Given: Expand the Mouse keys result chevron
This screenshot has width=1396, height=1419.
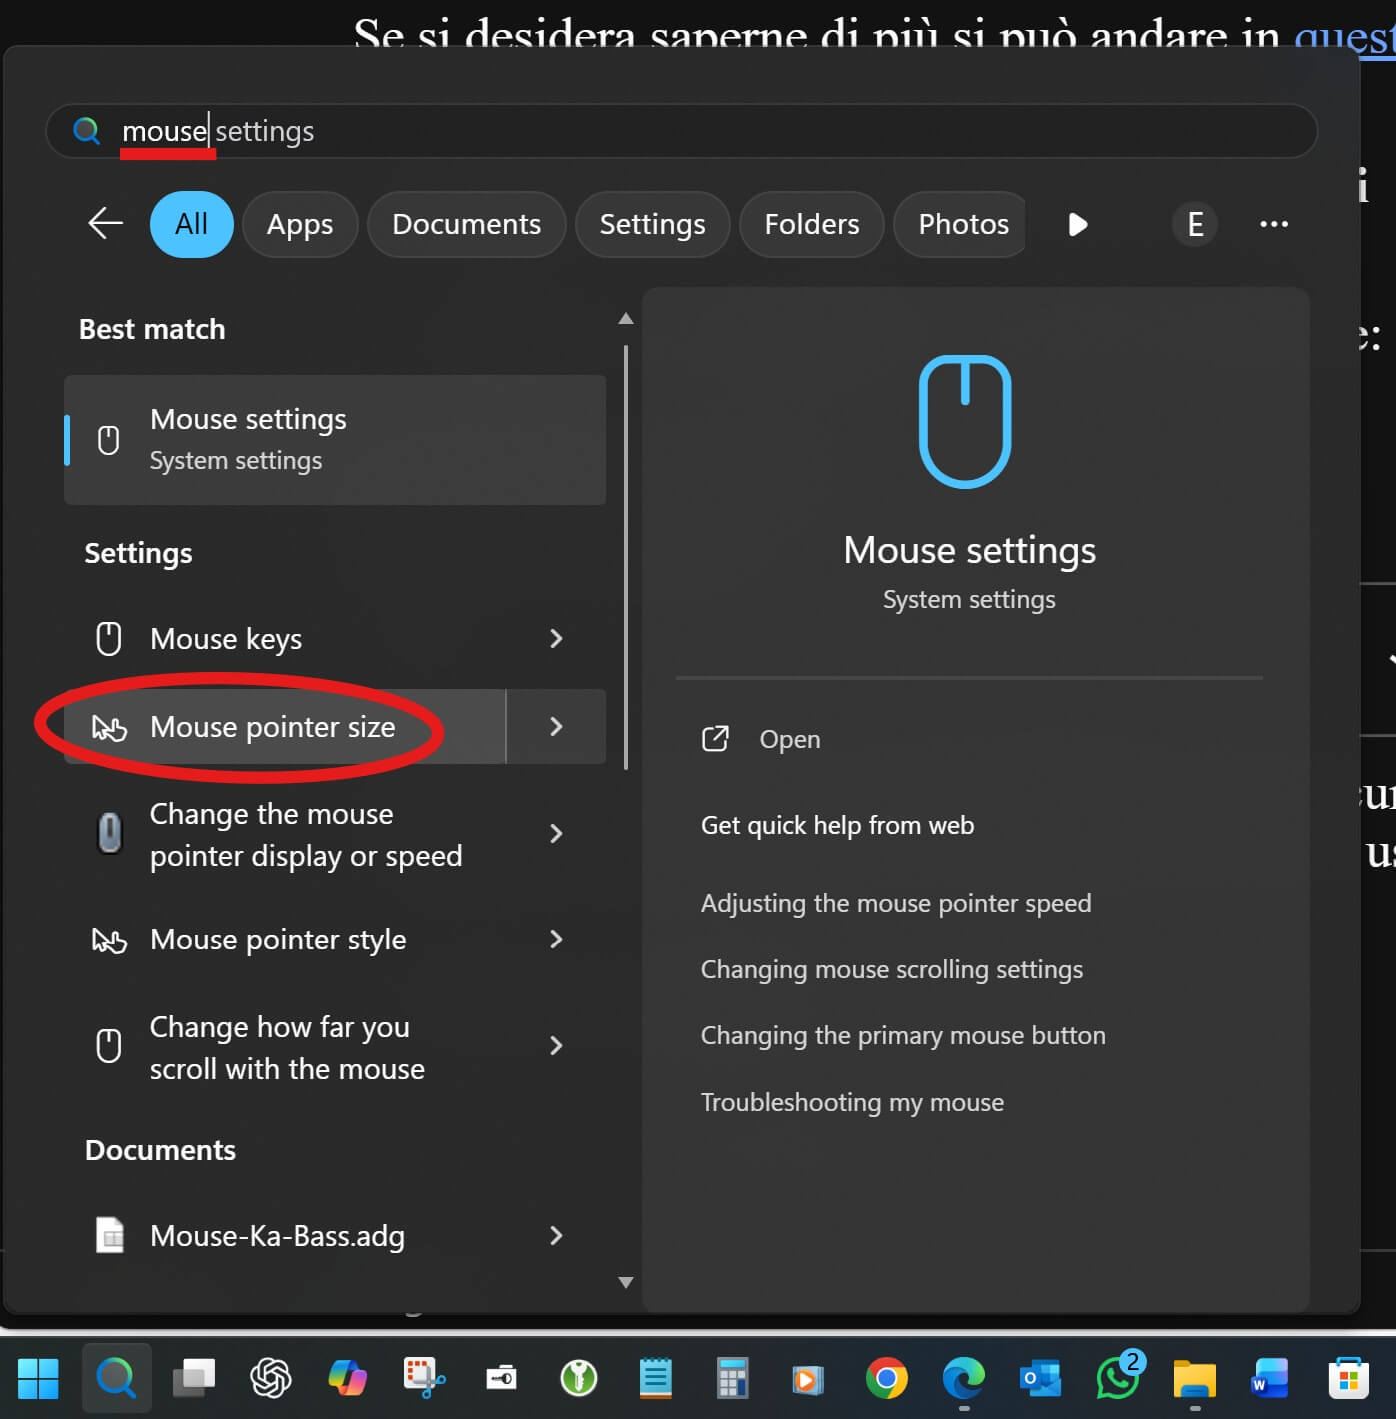Looking at the screenshot, I should pos(556,639).
